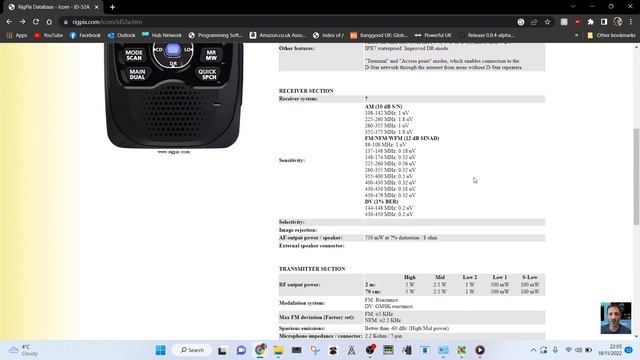Viewport: 640px width, 360px height.
Task: Open the Windows Start menu
Action: click(161, 350)
